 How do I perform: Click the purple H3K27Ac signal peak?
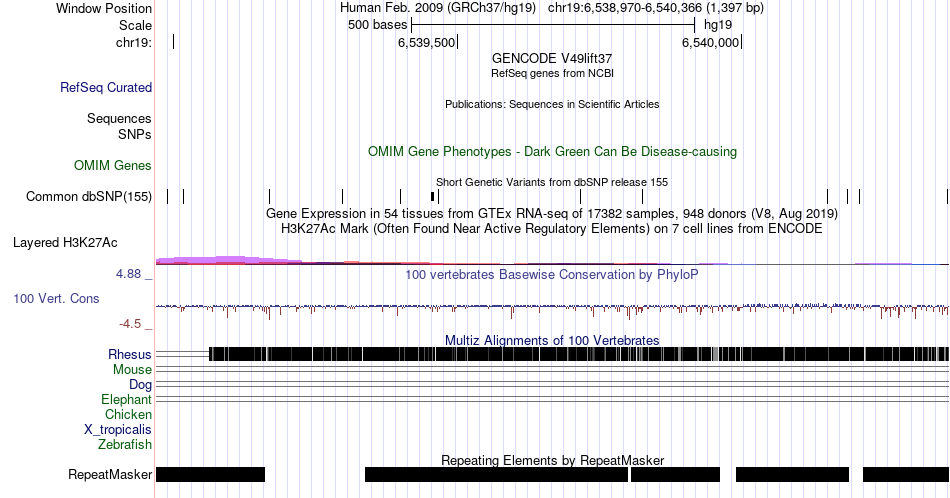227,260
